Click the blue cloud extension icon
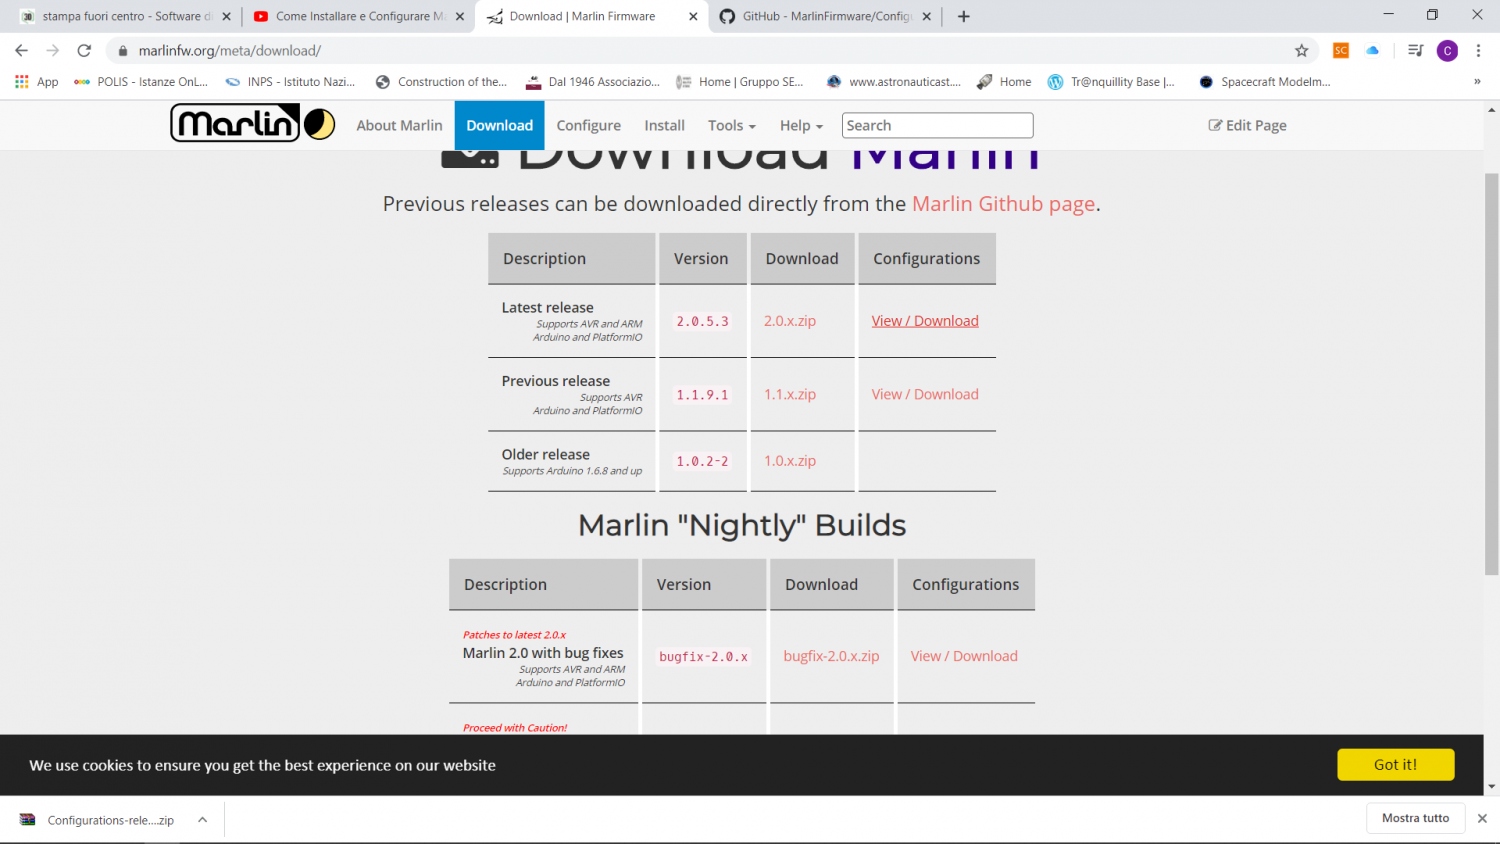 coord(1372,51)
